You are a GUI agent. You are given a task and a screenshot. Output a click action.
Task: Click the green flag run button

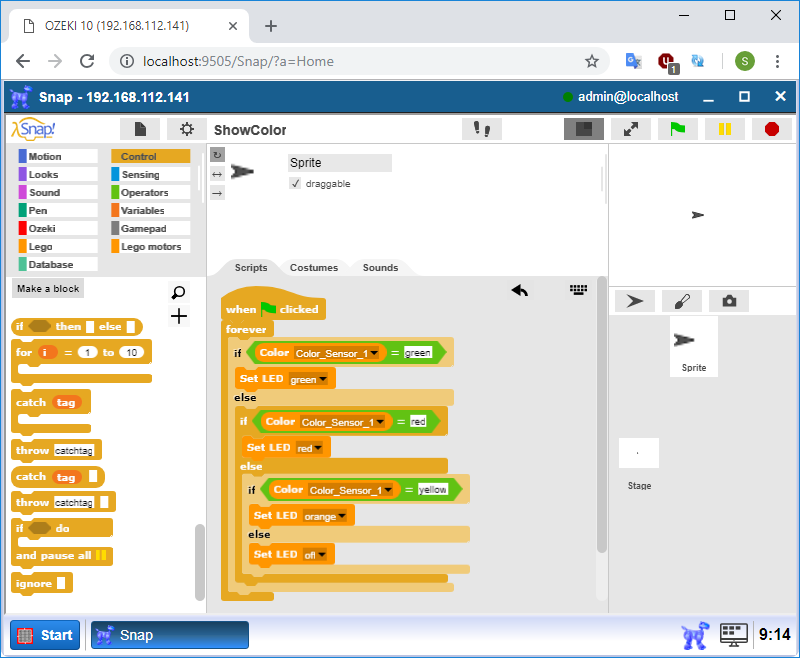point(678,129)
